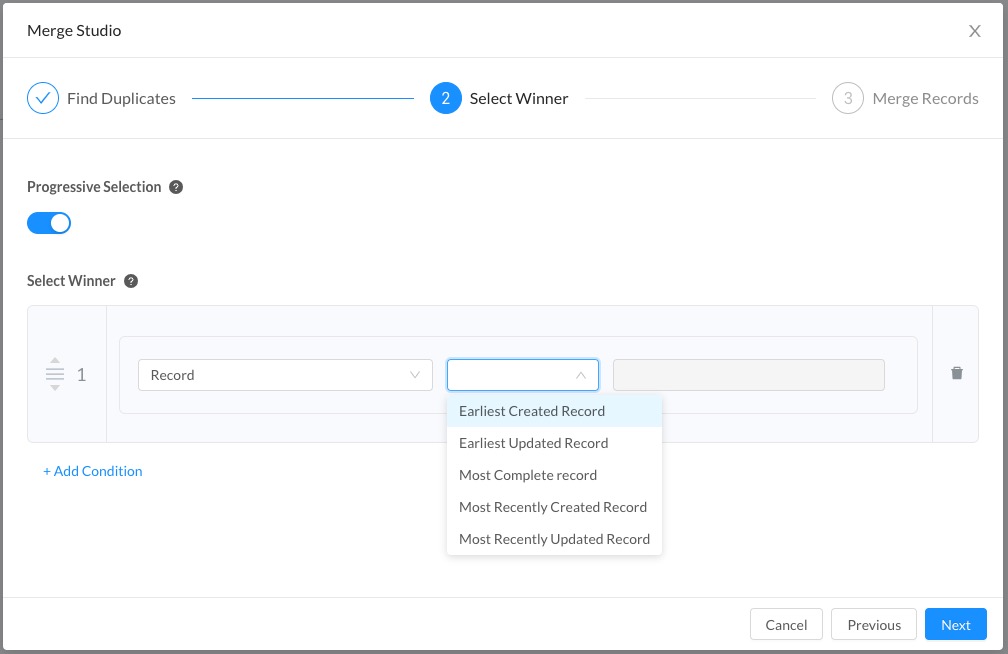Choose Earliest Created Record option
Viewport: 1008px width, 654px height.
554,411
